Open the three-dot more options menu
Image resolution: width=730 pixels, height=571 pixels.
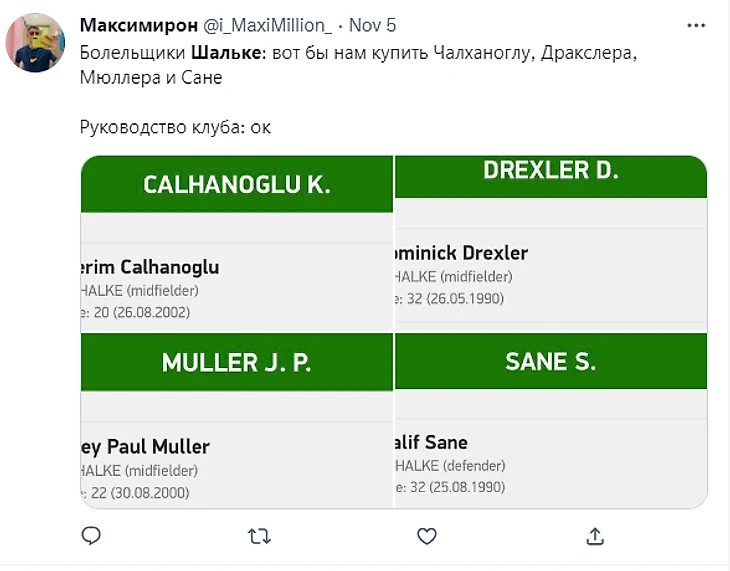pyautogui.click(x=696, y=25)
